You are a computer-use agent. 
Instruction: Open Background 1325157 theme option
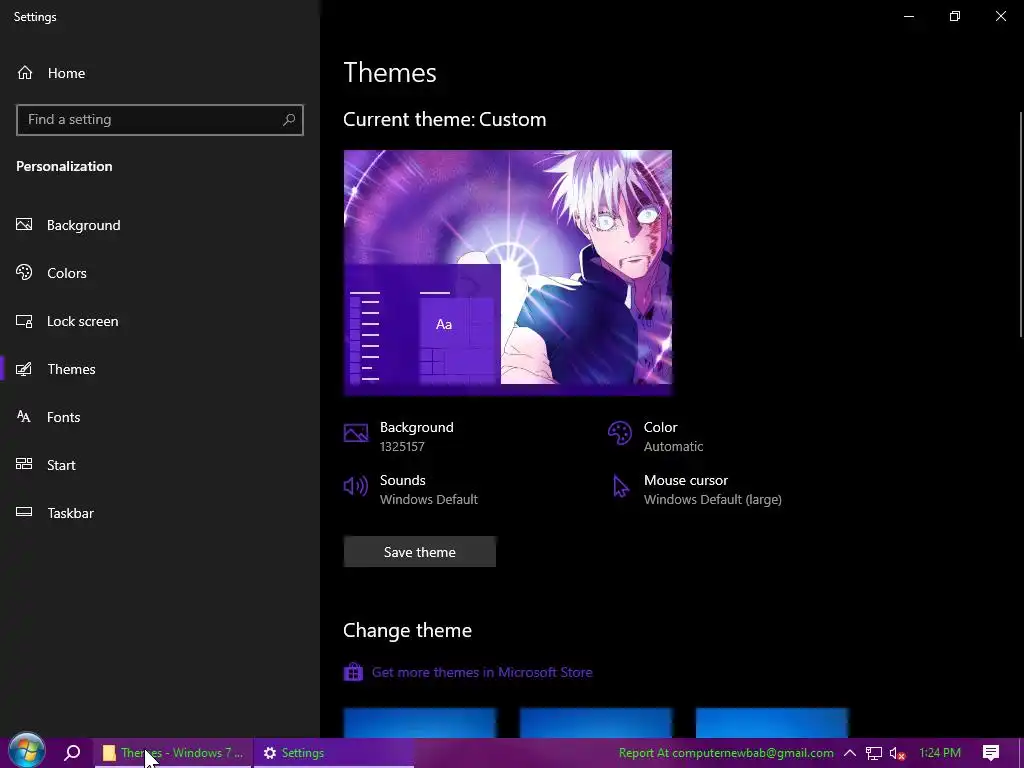(417, 436)
